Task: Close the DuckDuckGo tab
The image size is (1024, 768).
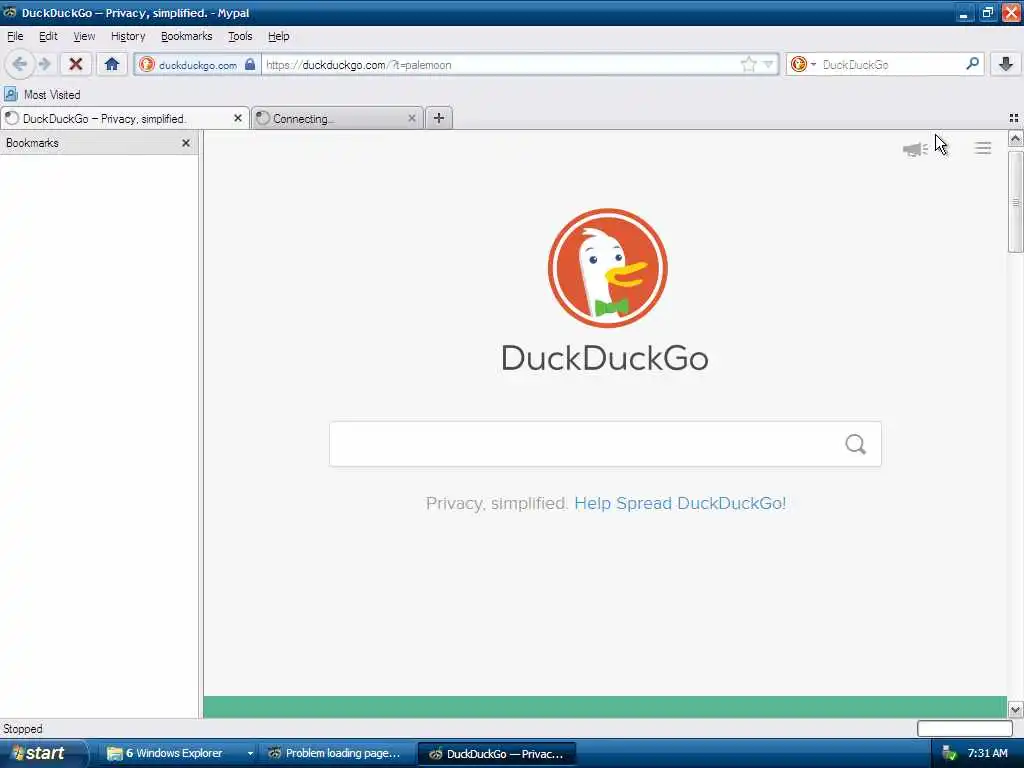Action: [x=238, y=118]
